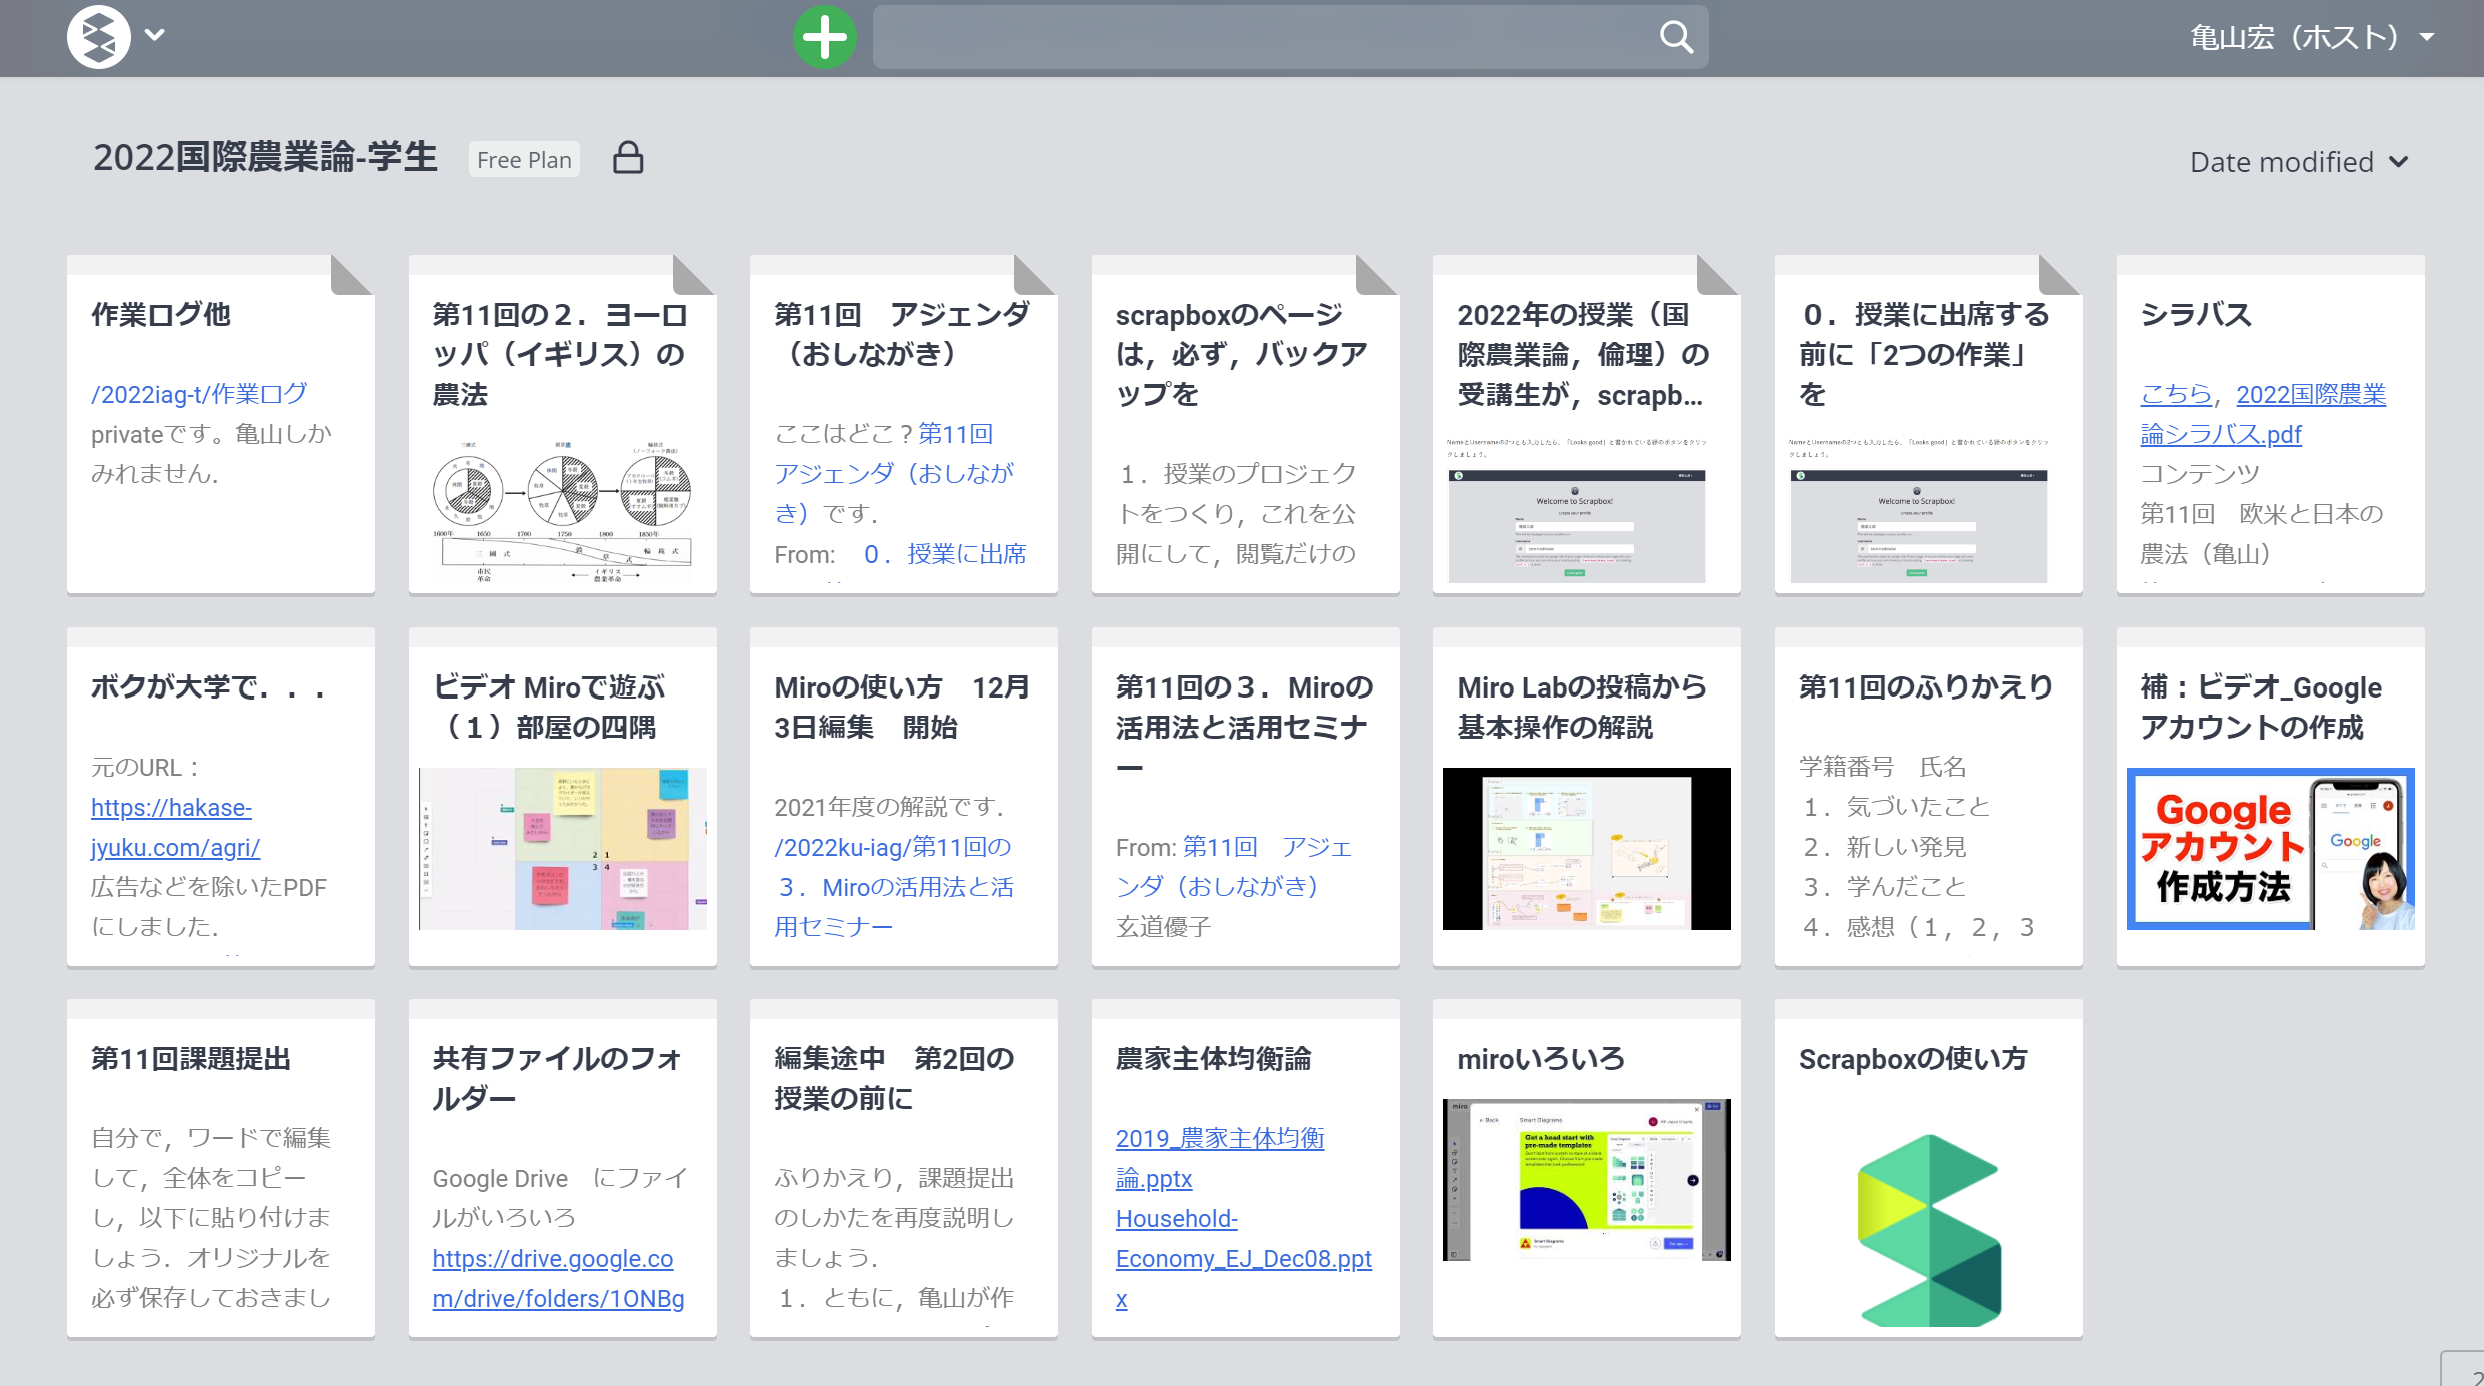The height and width of the screenshot is (1386, 2484).
Task: Expand the project menu chevron beside logo
Action: (154, 35)
